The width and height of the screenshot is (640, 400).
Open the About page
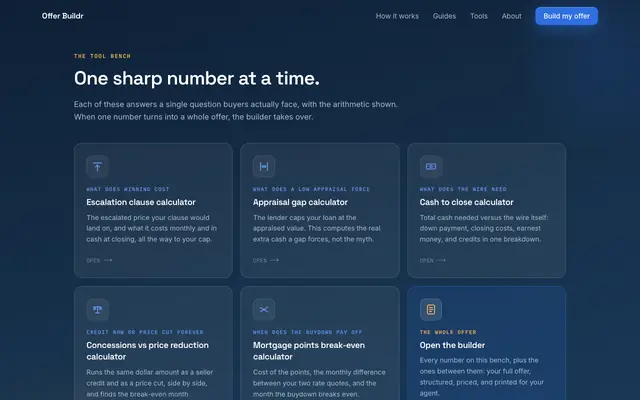point(511,16)
